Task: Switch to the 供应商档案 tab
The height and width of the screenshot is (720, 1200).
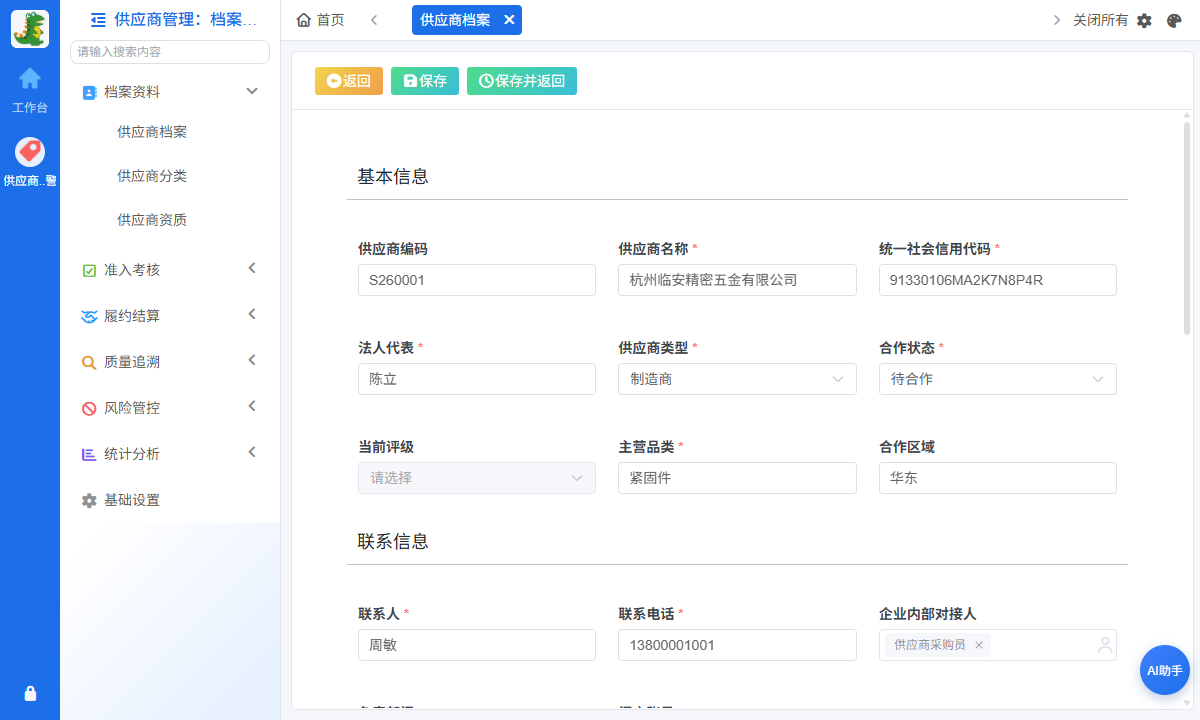Action: click(455, 20)
